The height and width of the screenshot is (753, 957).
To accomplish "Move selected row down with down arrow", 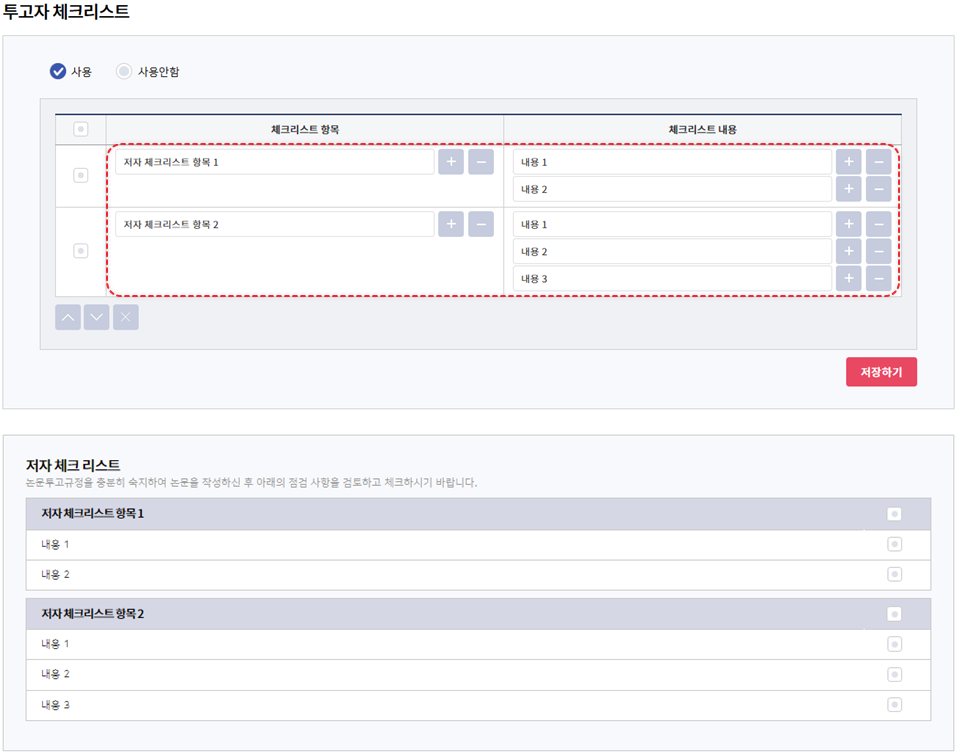I will (x=97, y=318).
